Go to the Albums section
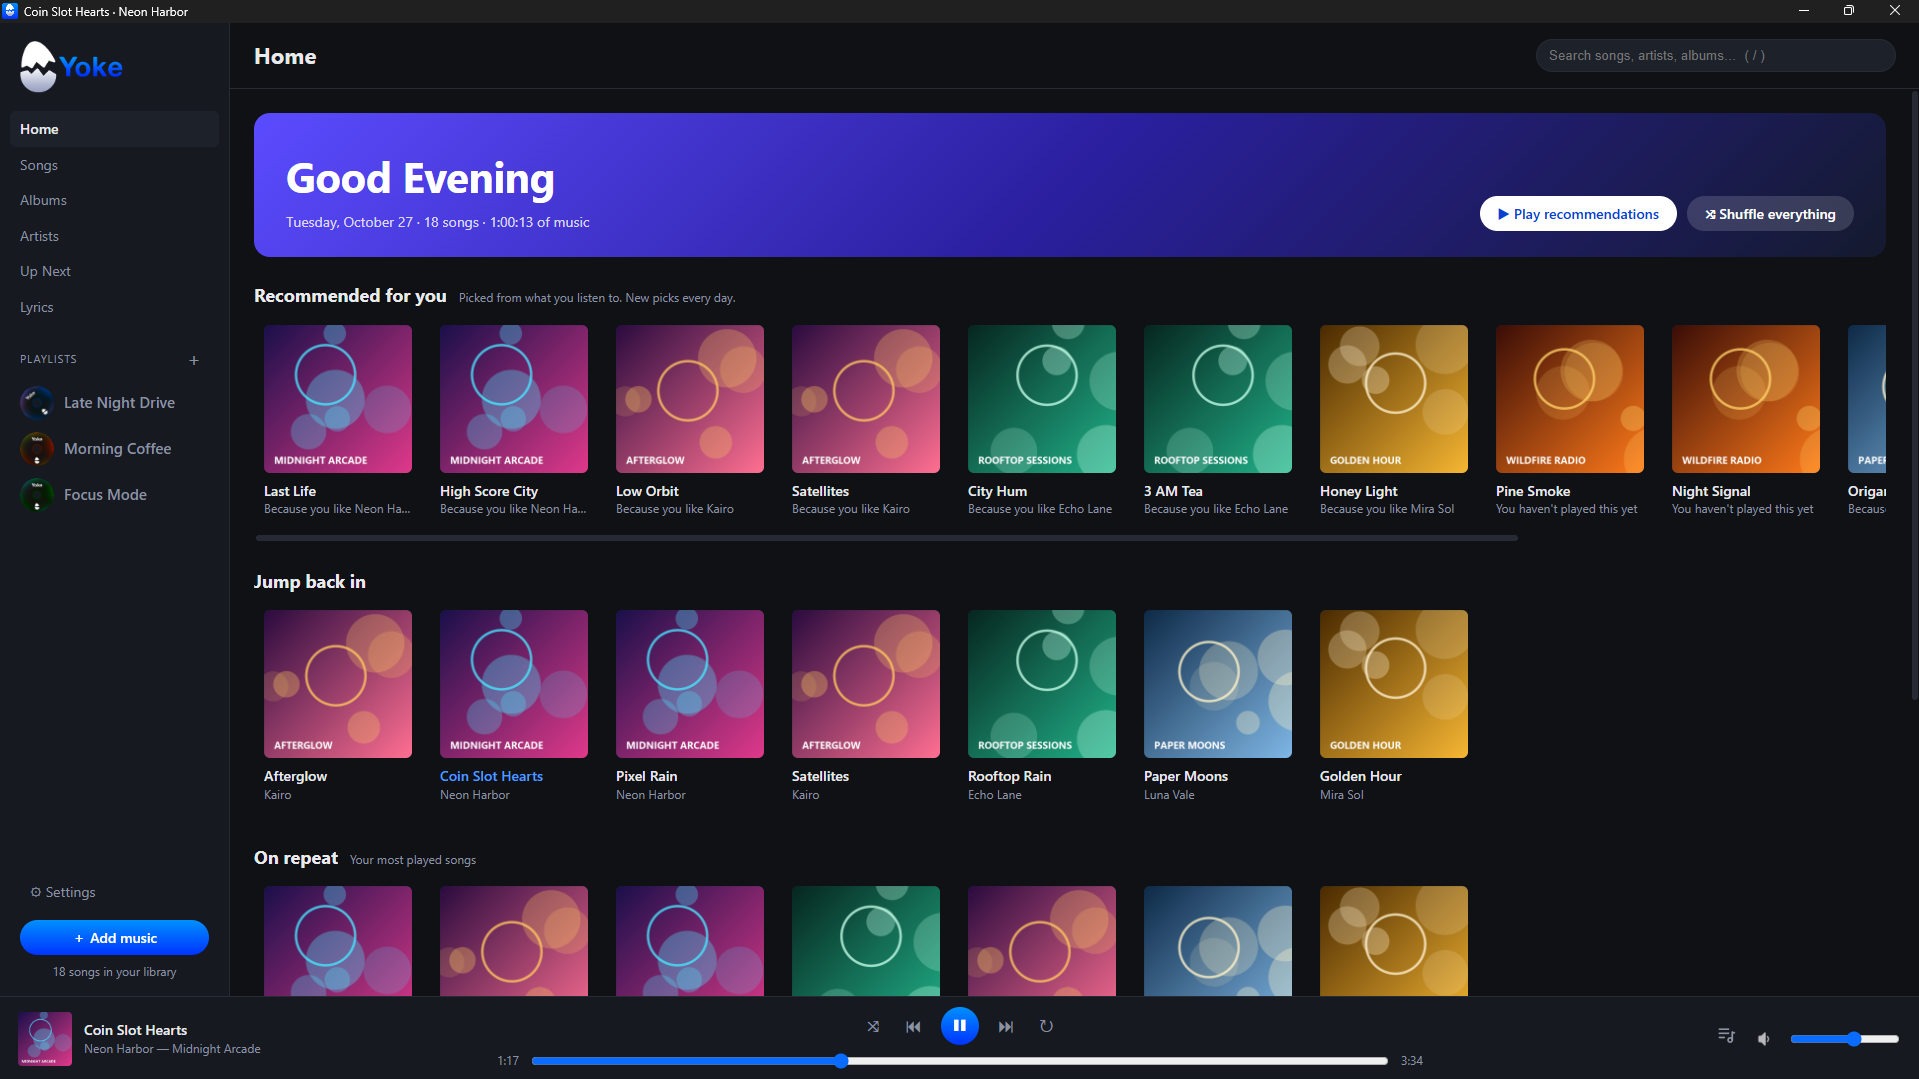 (x=114, y=200)
